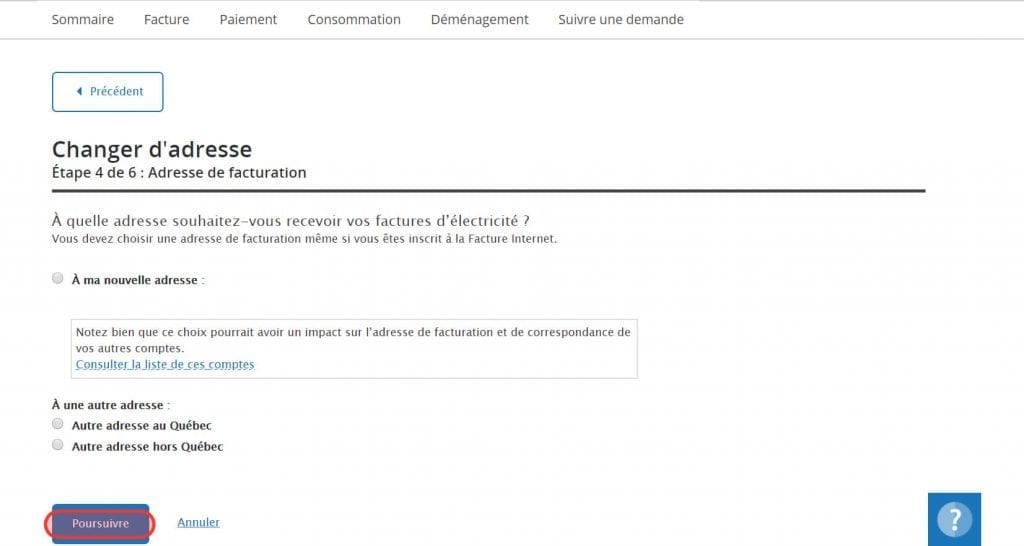The width and height of the screenshot is (1024, 546).
Task: Open 'Consulter la liste de ces comptes' link
Action: pos(165,364)
